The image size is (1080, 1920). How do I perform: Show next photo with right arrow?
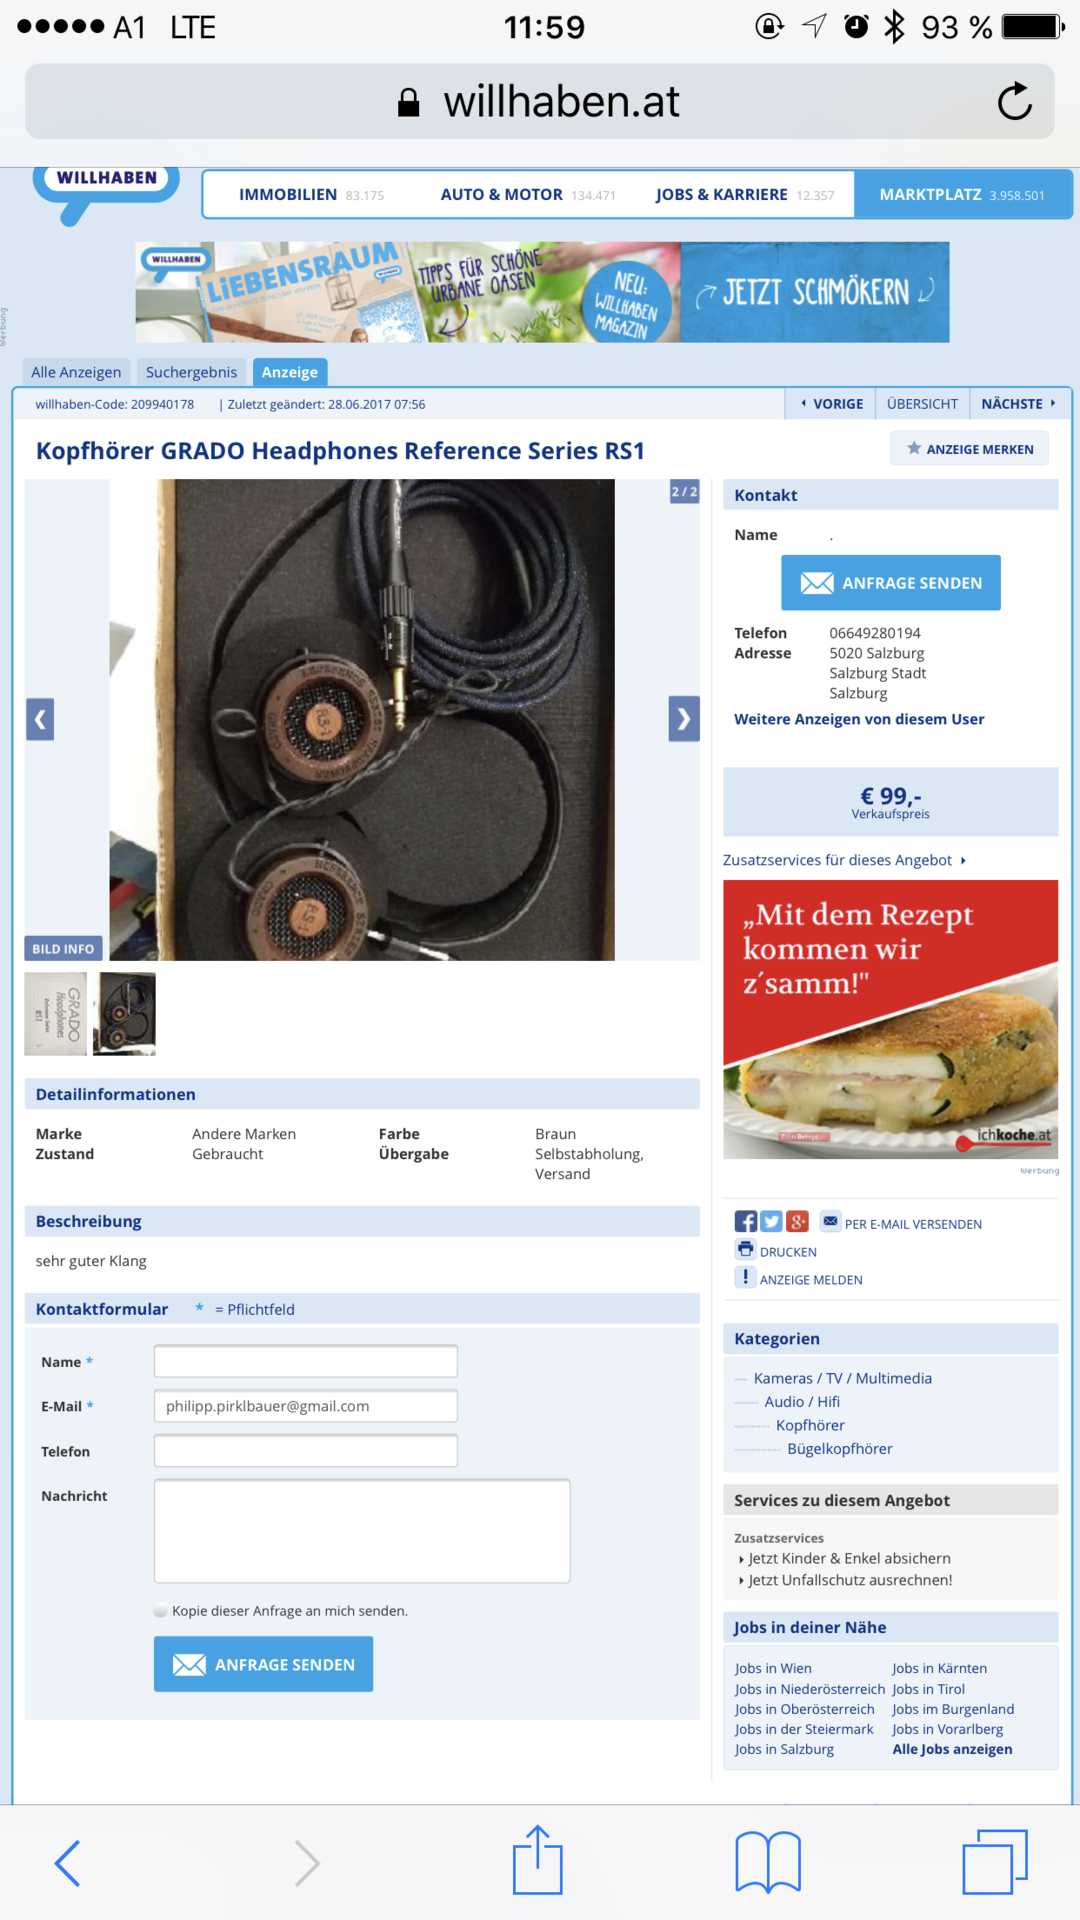coord(683,719)
